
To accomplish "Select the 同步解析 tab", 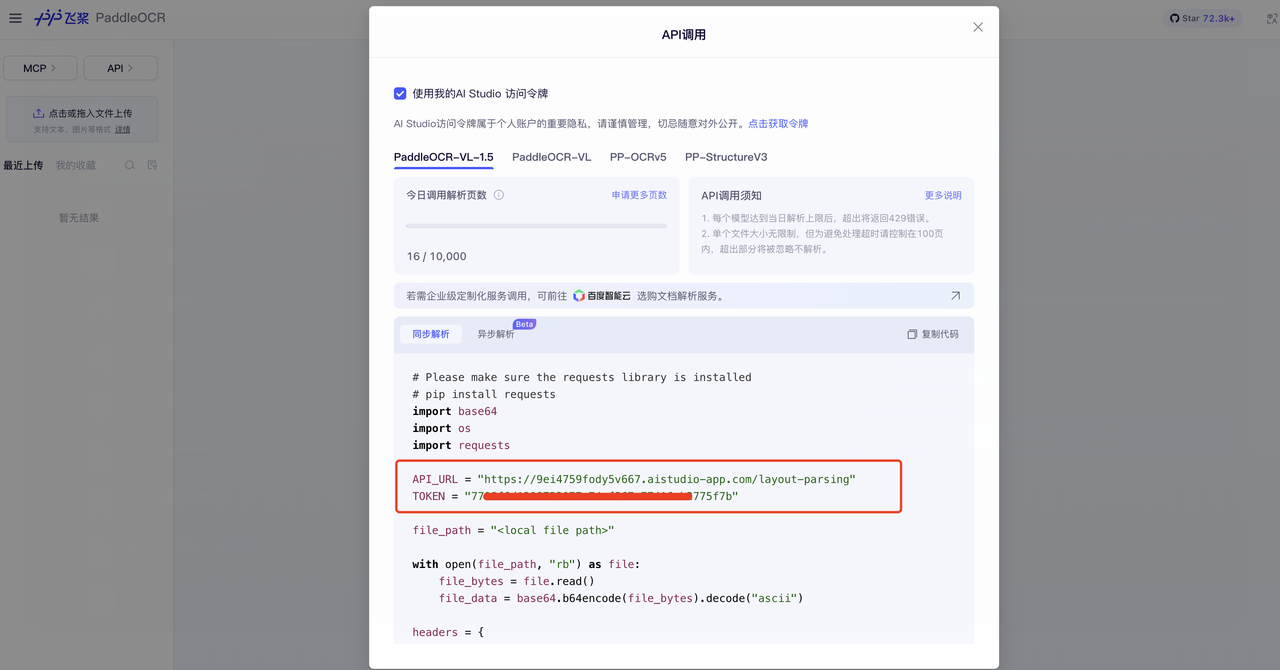I will tap(431, 334).
